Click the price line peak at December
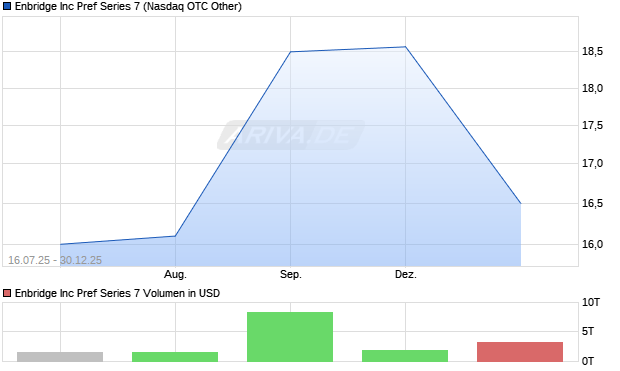 405,47
